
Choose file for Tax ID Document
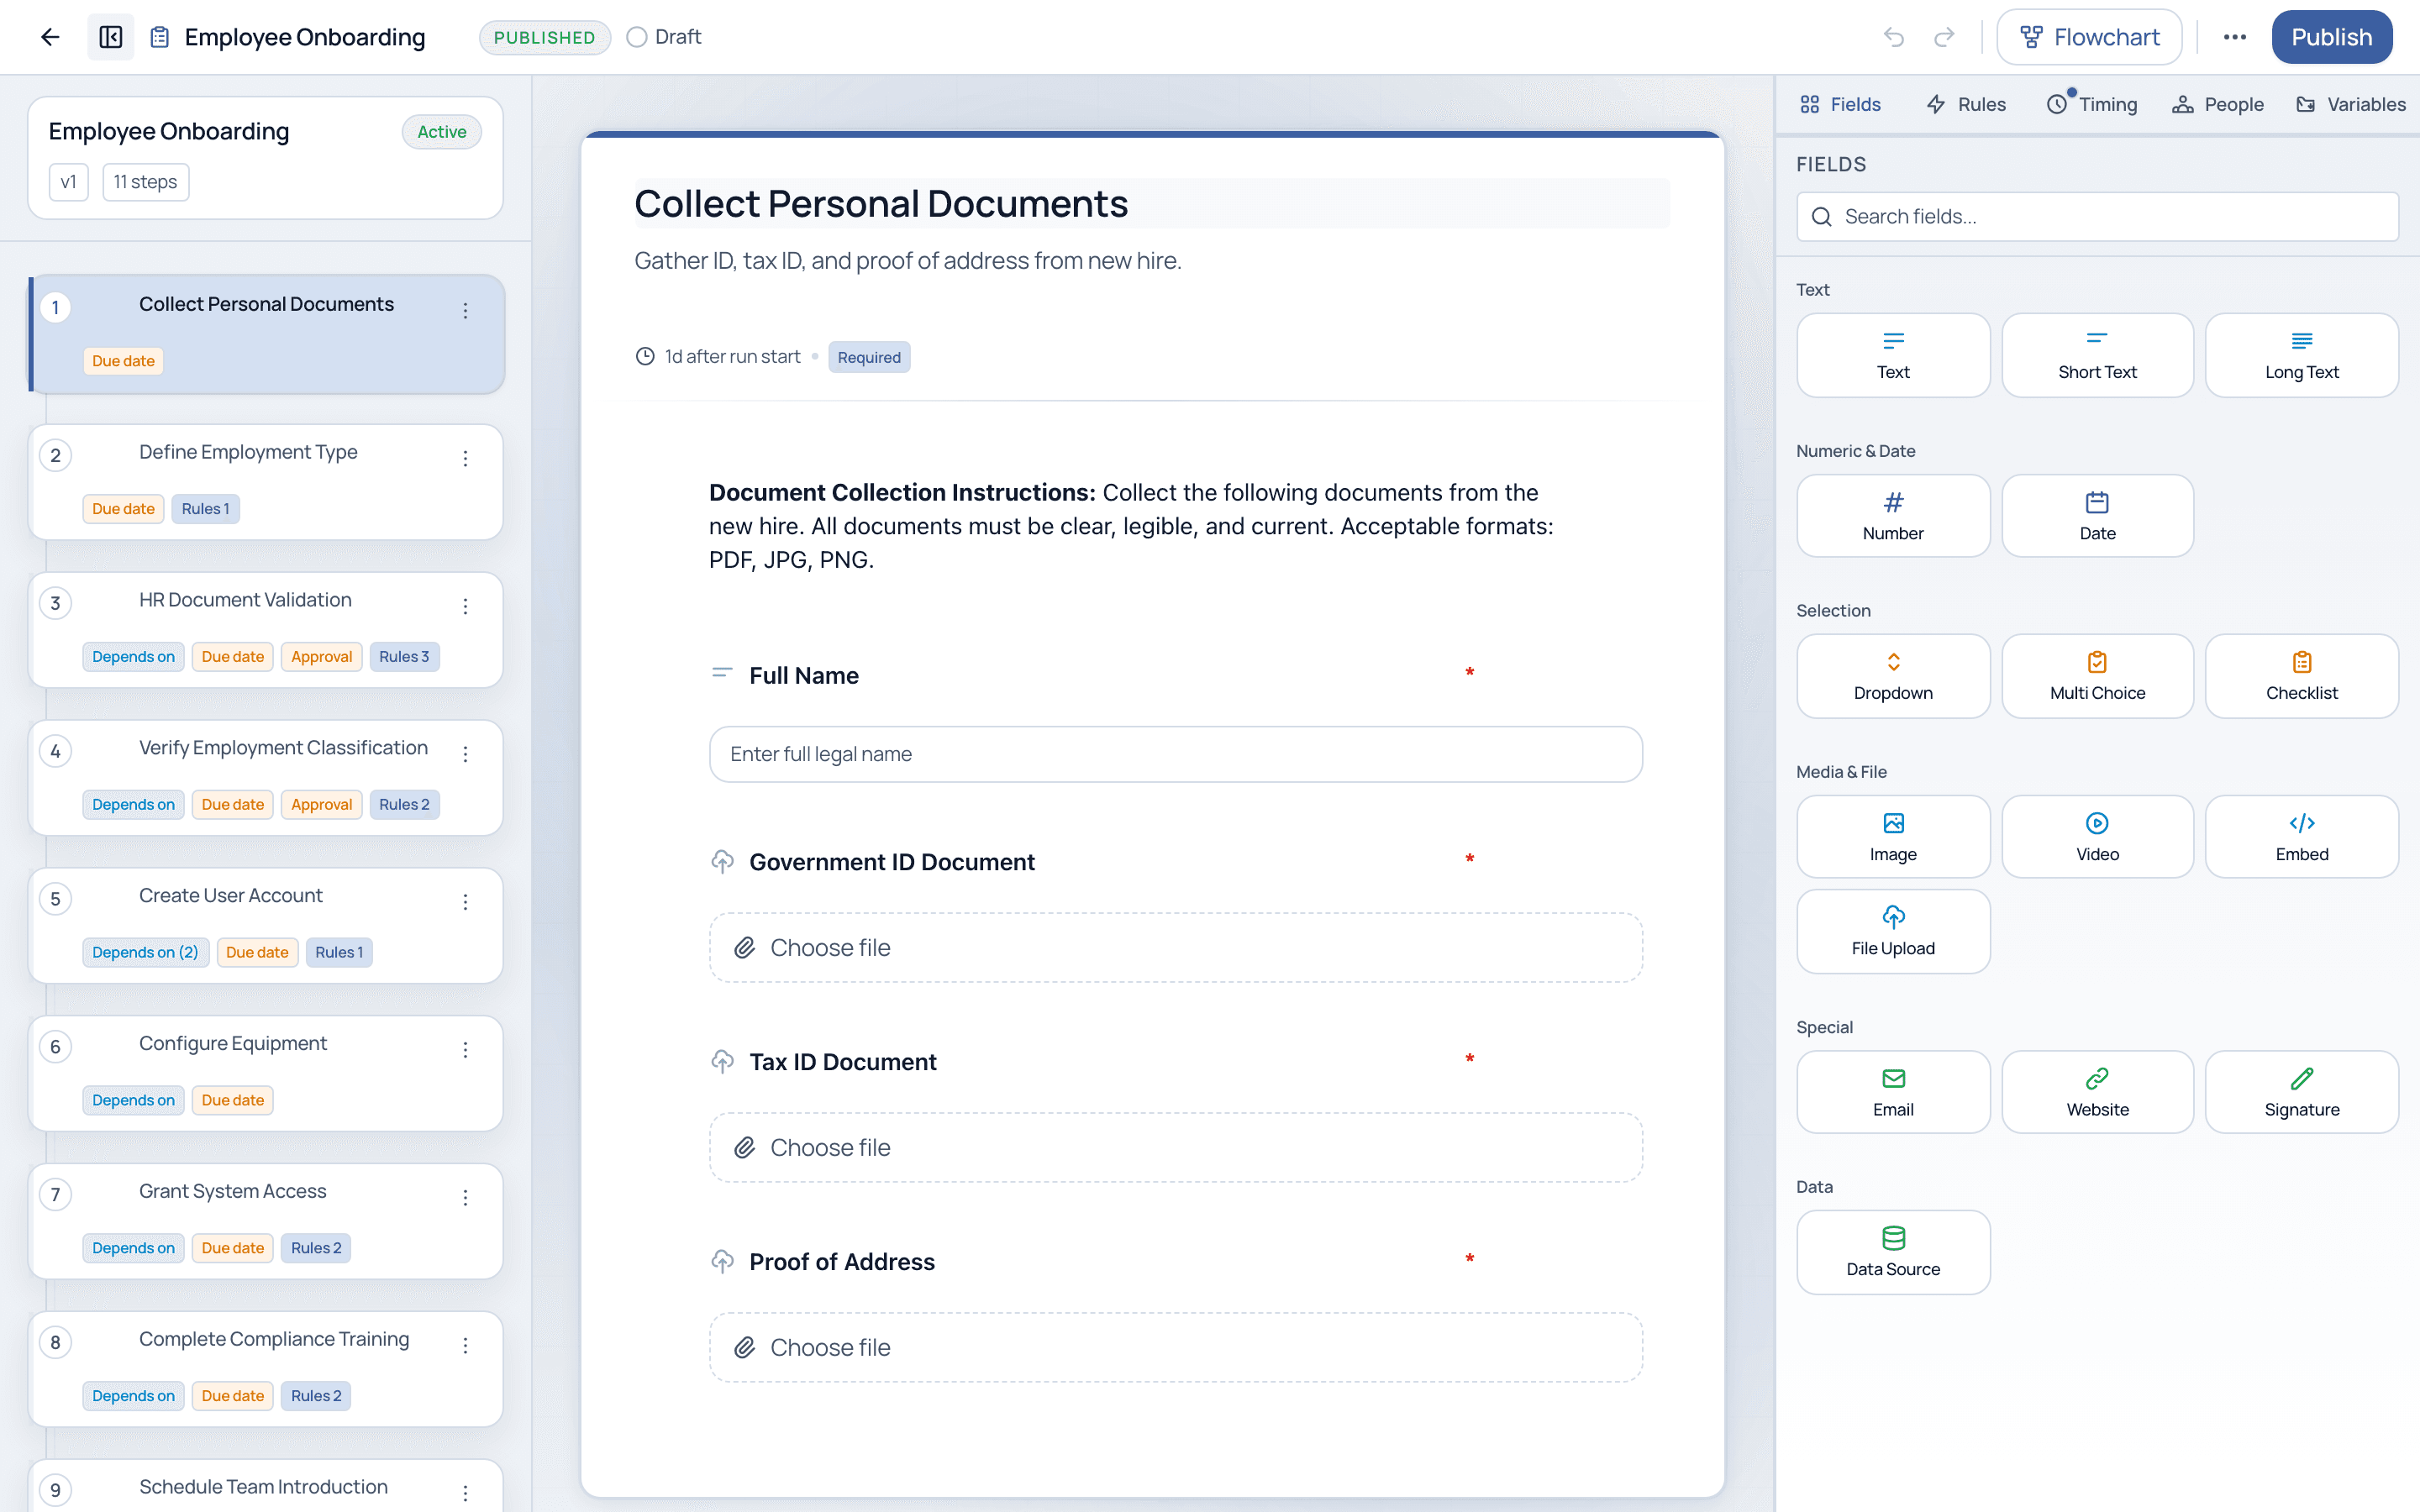click(1175, 1147)
